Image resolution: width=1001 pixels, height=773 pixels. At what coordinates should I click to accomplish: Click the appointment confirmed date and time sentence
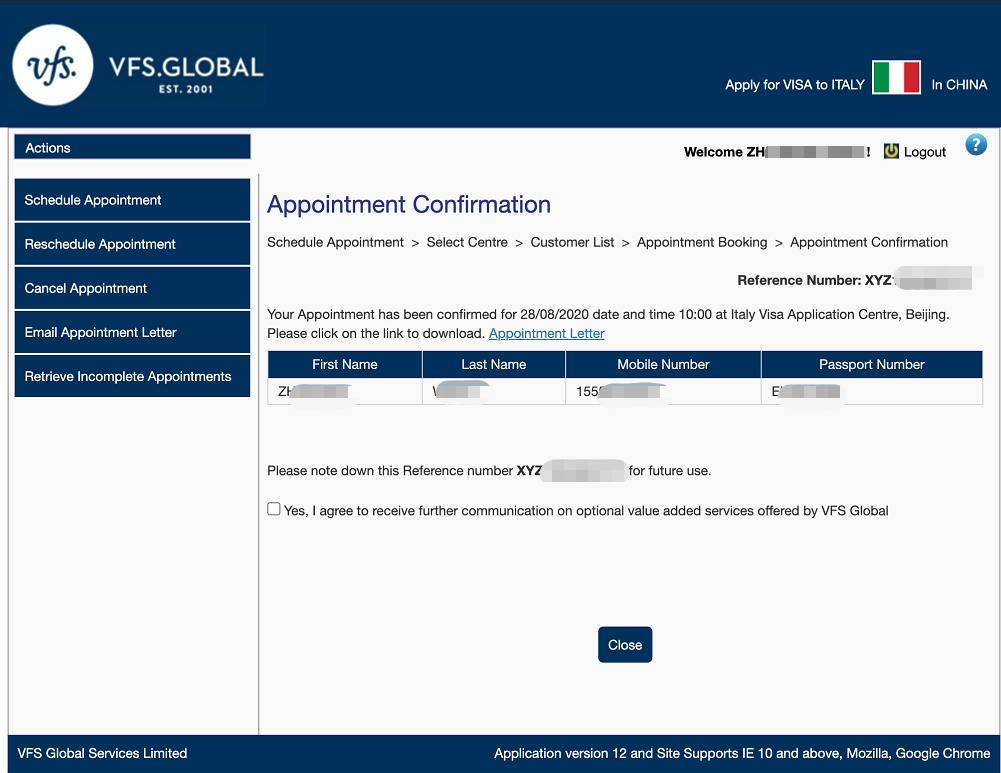click(x=608, y=315)
